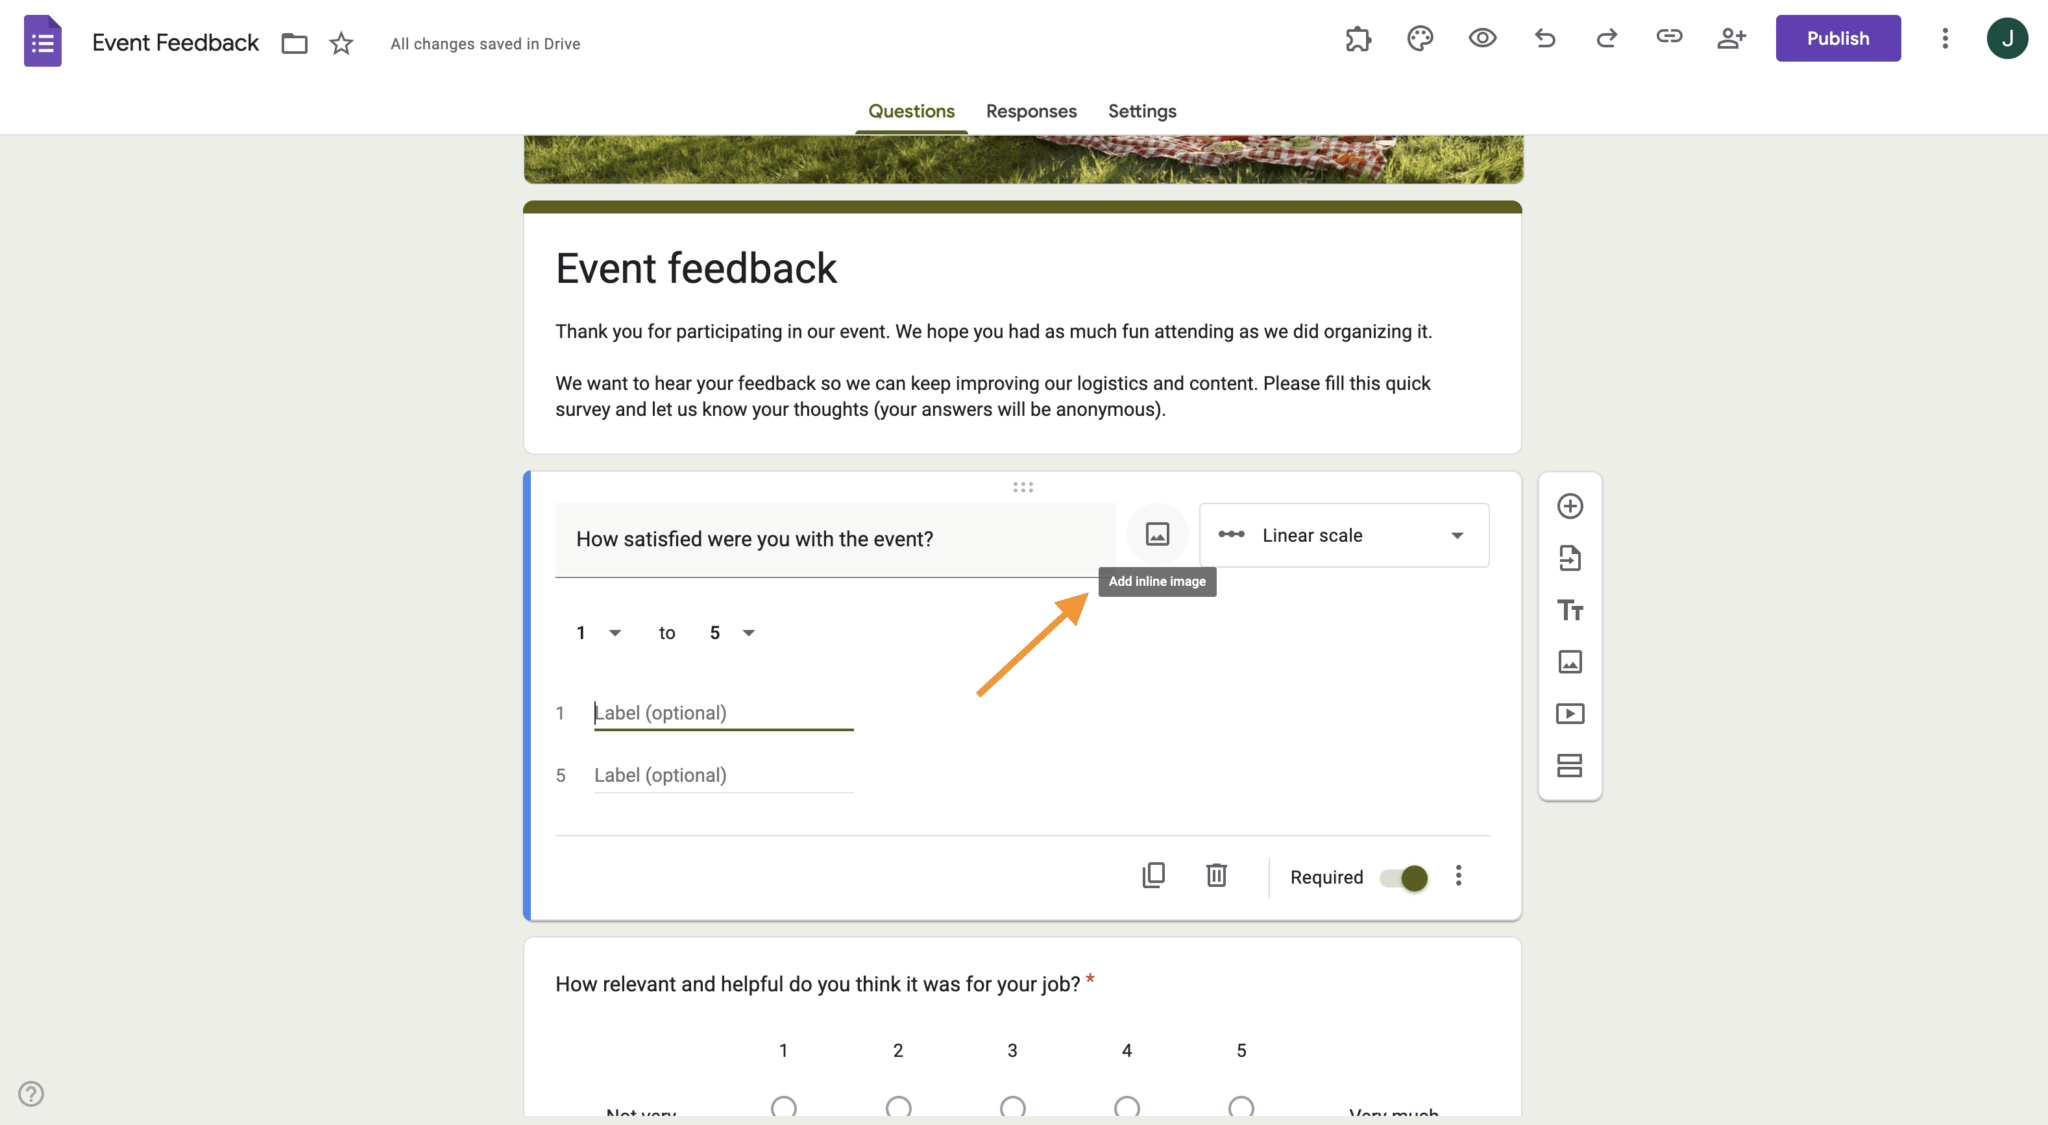Open the scale lower bound dropdown showing 1
Image resolution: width=2048 pixels, height=1125 pixels.
tap(598, 632)
